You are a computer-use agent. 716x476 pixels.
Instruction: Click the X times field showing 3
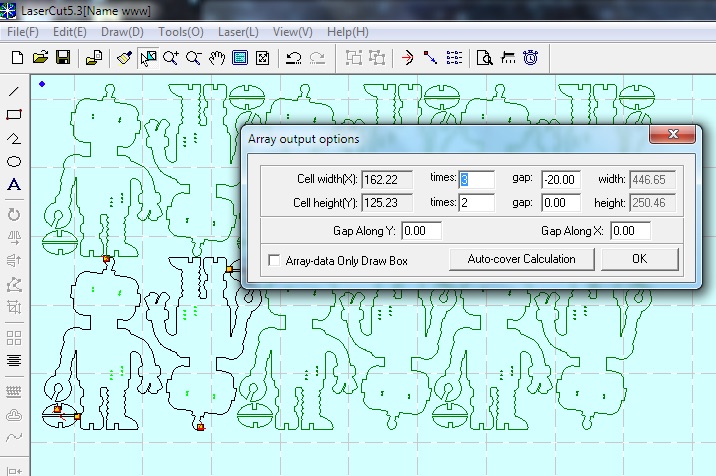pos(476,180)
